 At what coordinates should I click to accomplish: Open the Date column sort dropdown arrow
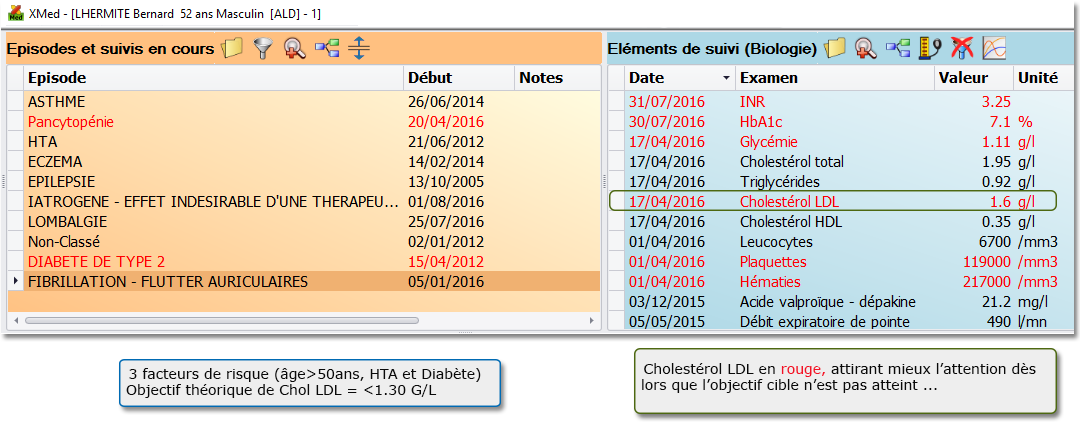725,78
